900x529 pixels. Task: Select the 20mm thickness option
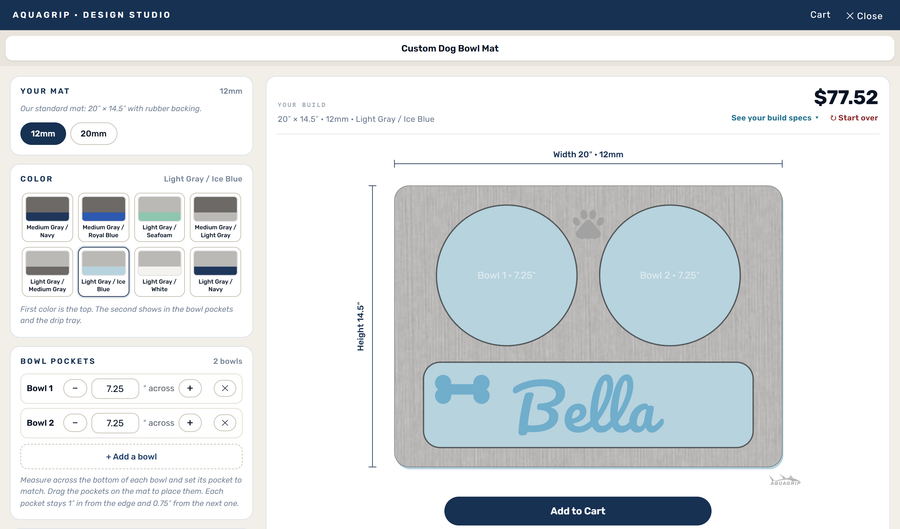tap(94, 134)
